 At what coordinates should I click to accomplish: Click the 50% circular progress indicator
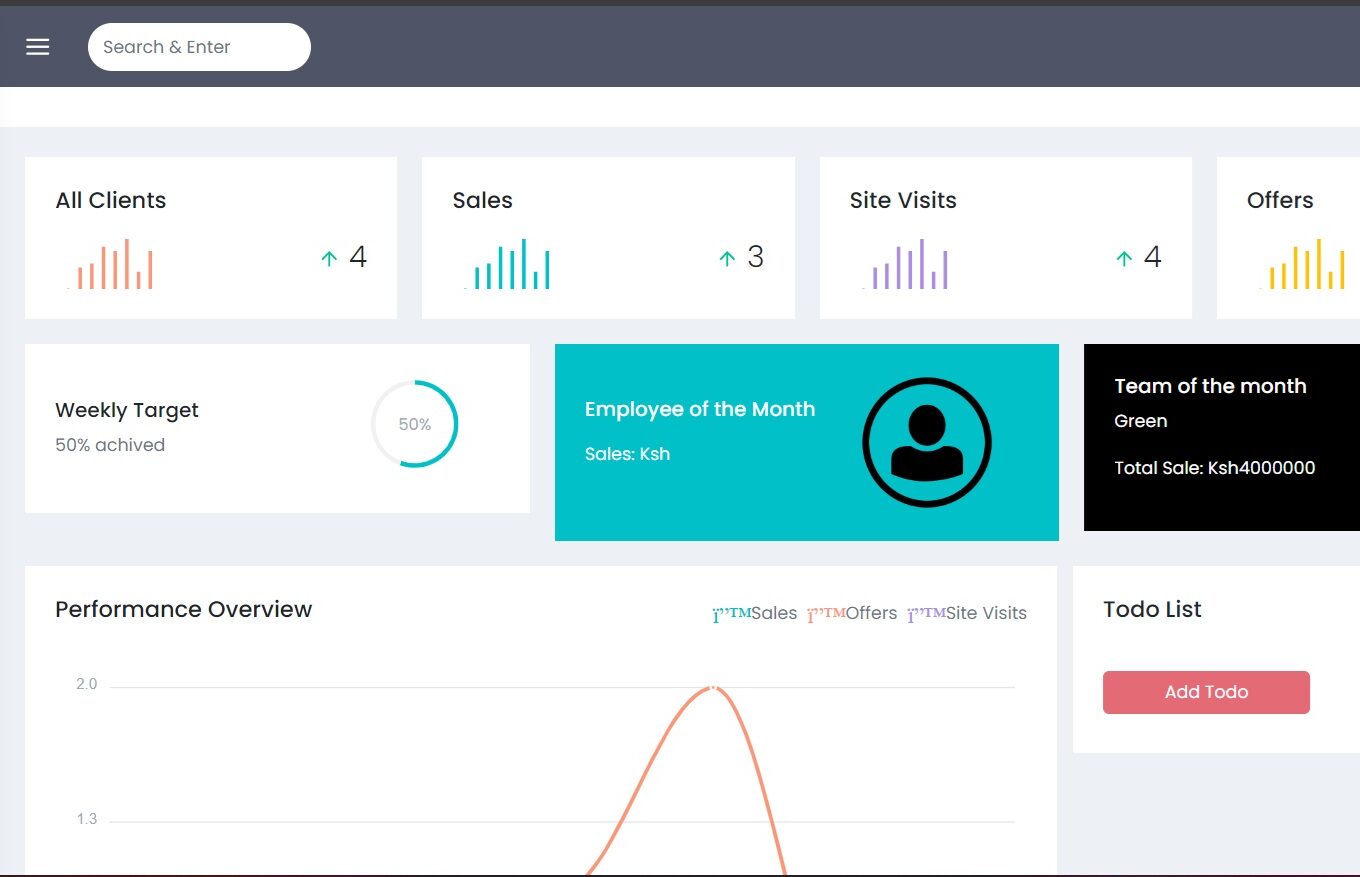click(415, 424)
